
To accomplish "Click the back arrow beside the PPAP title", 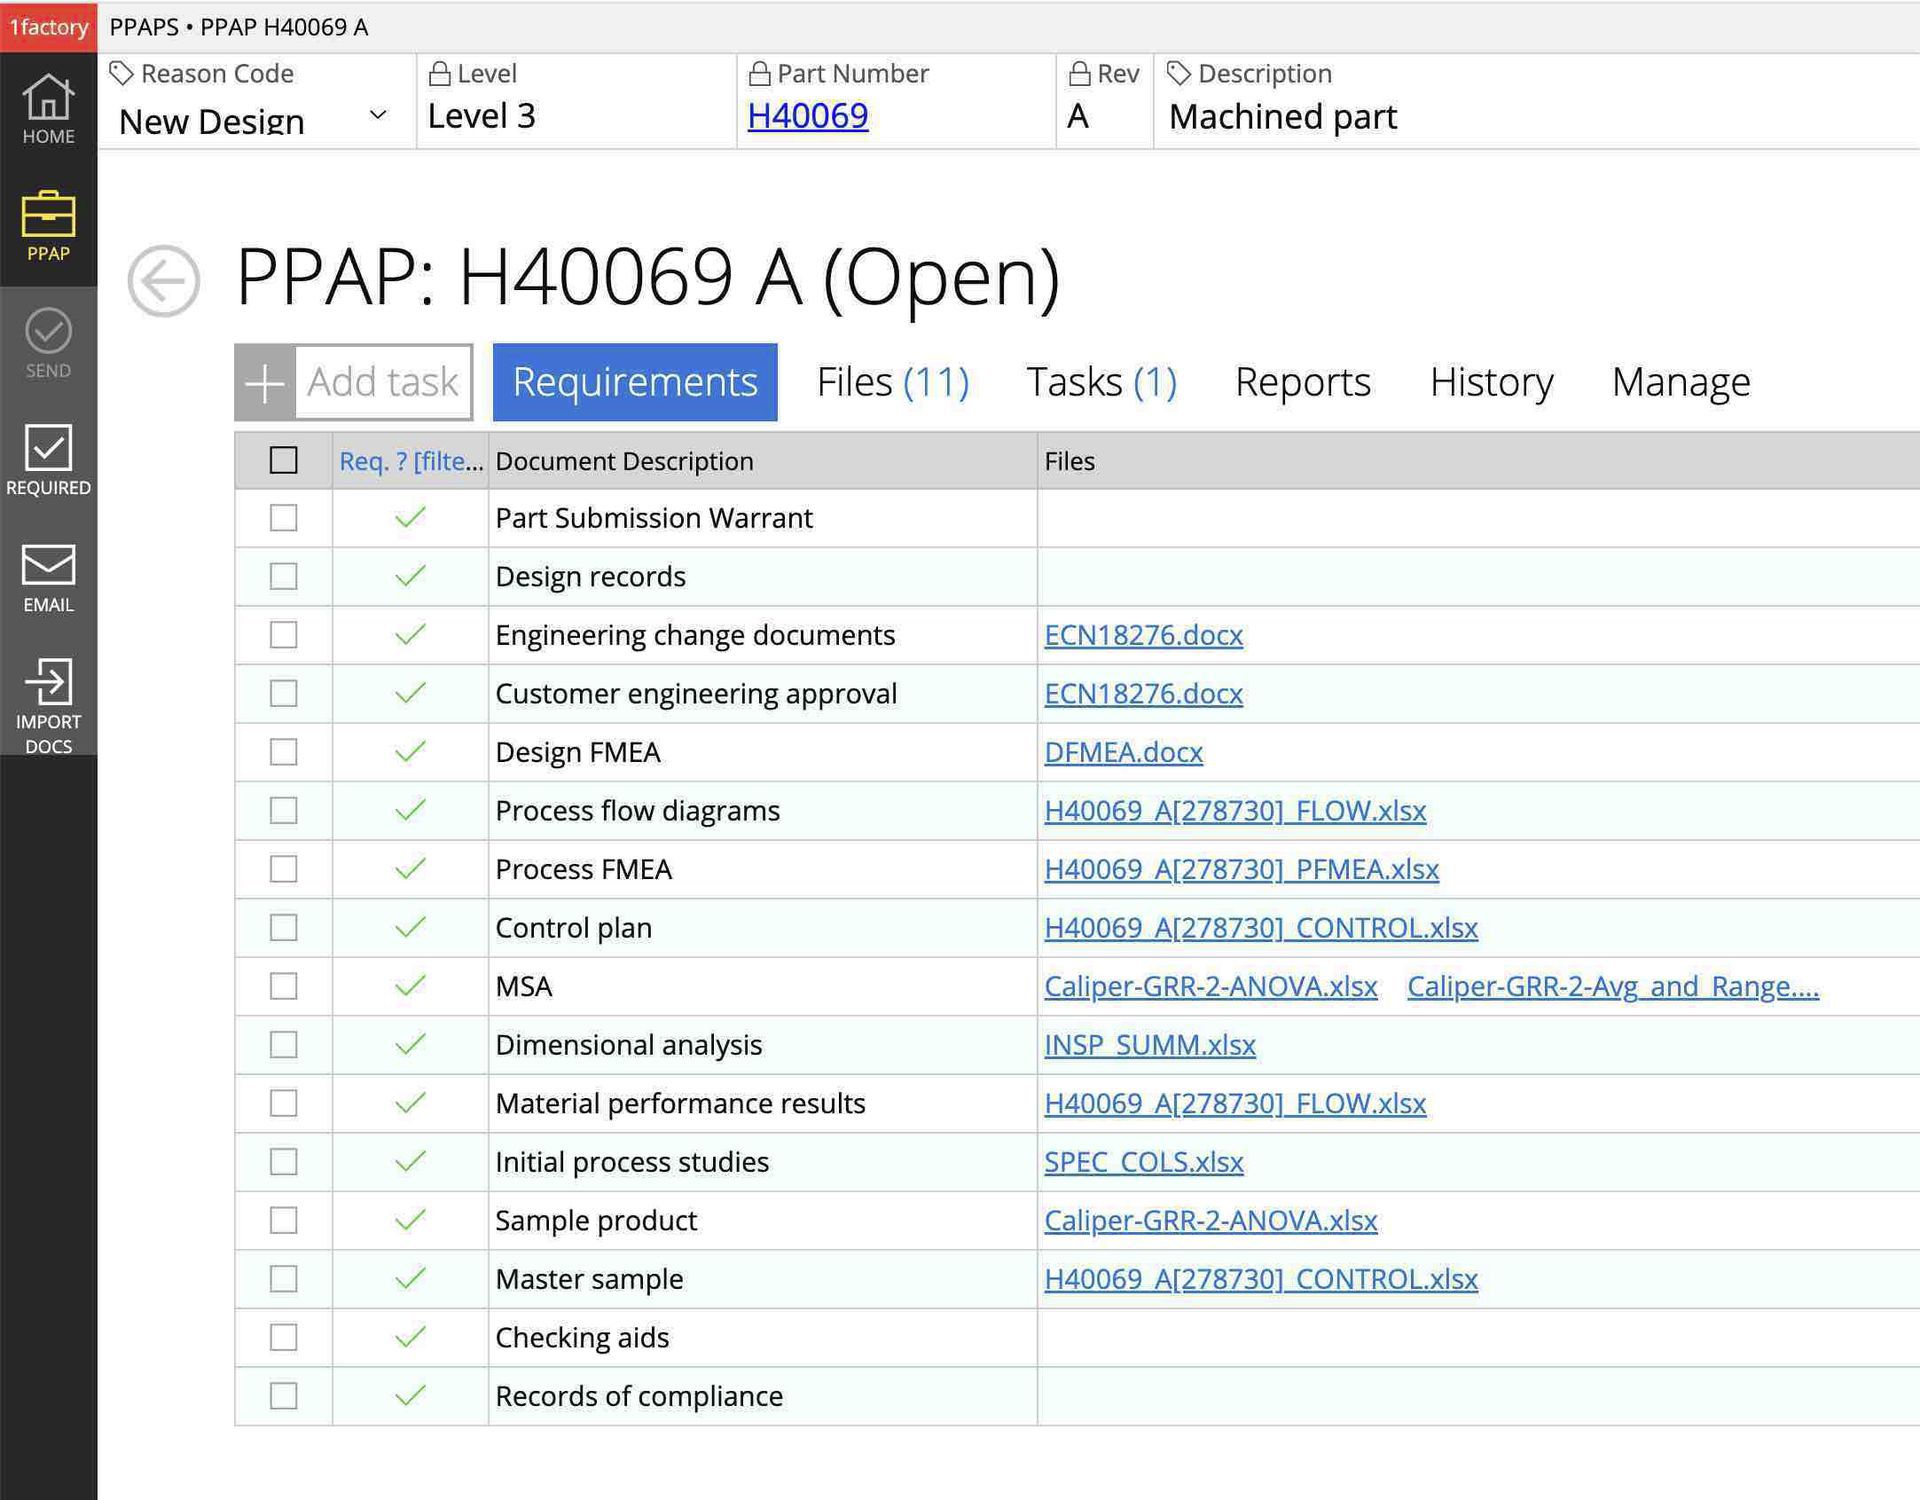I will point(163,281).
